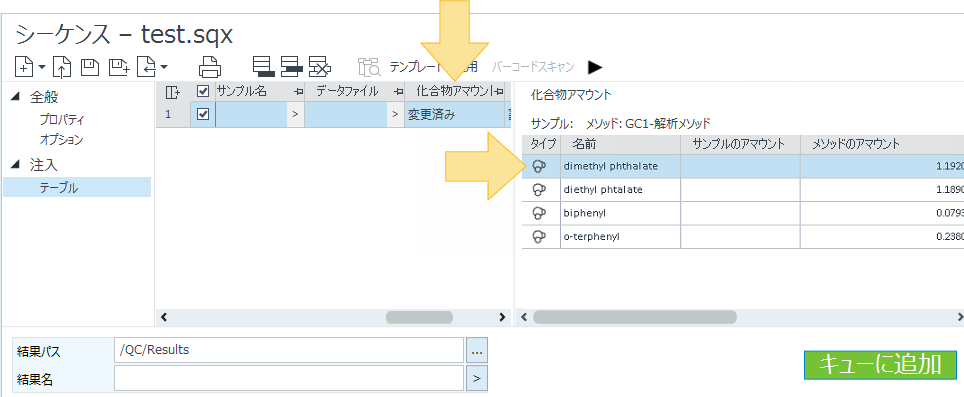Image resolution: width=964 pixels, height=397 pixels.
Task: Click the o-terphenyl type icon
Action: click(540, 237)
